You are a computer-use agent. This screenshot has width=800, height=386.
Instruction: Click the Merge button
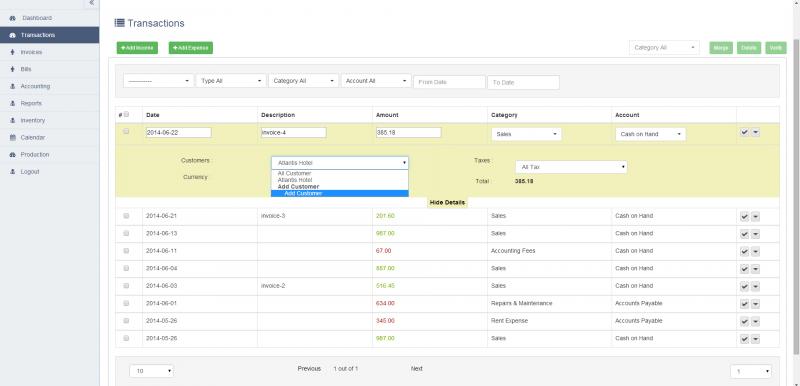coord(721,47)
